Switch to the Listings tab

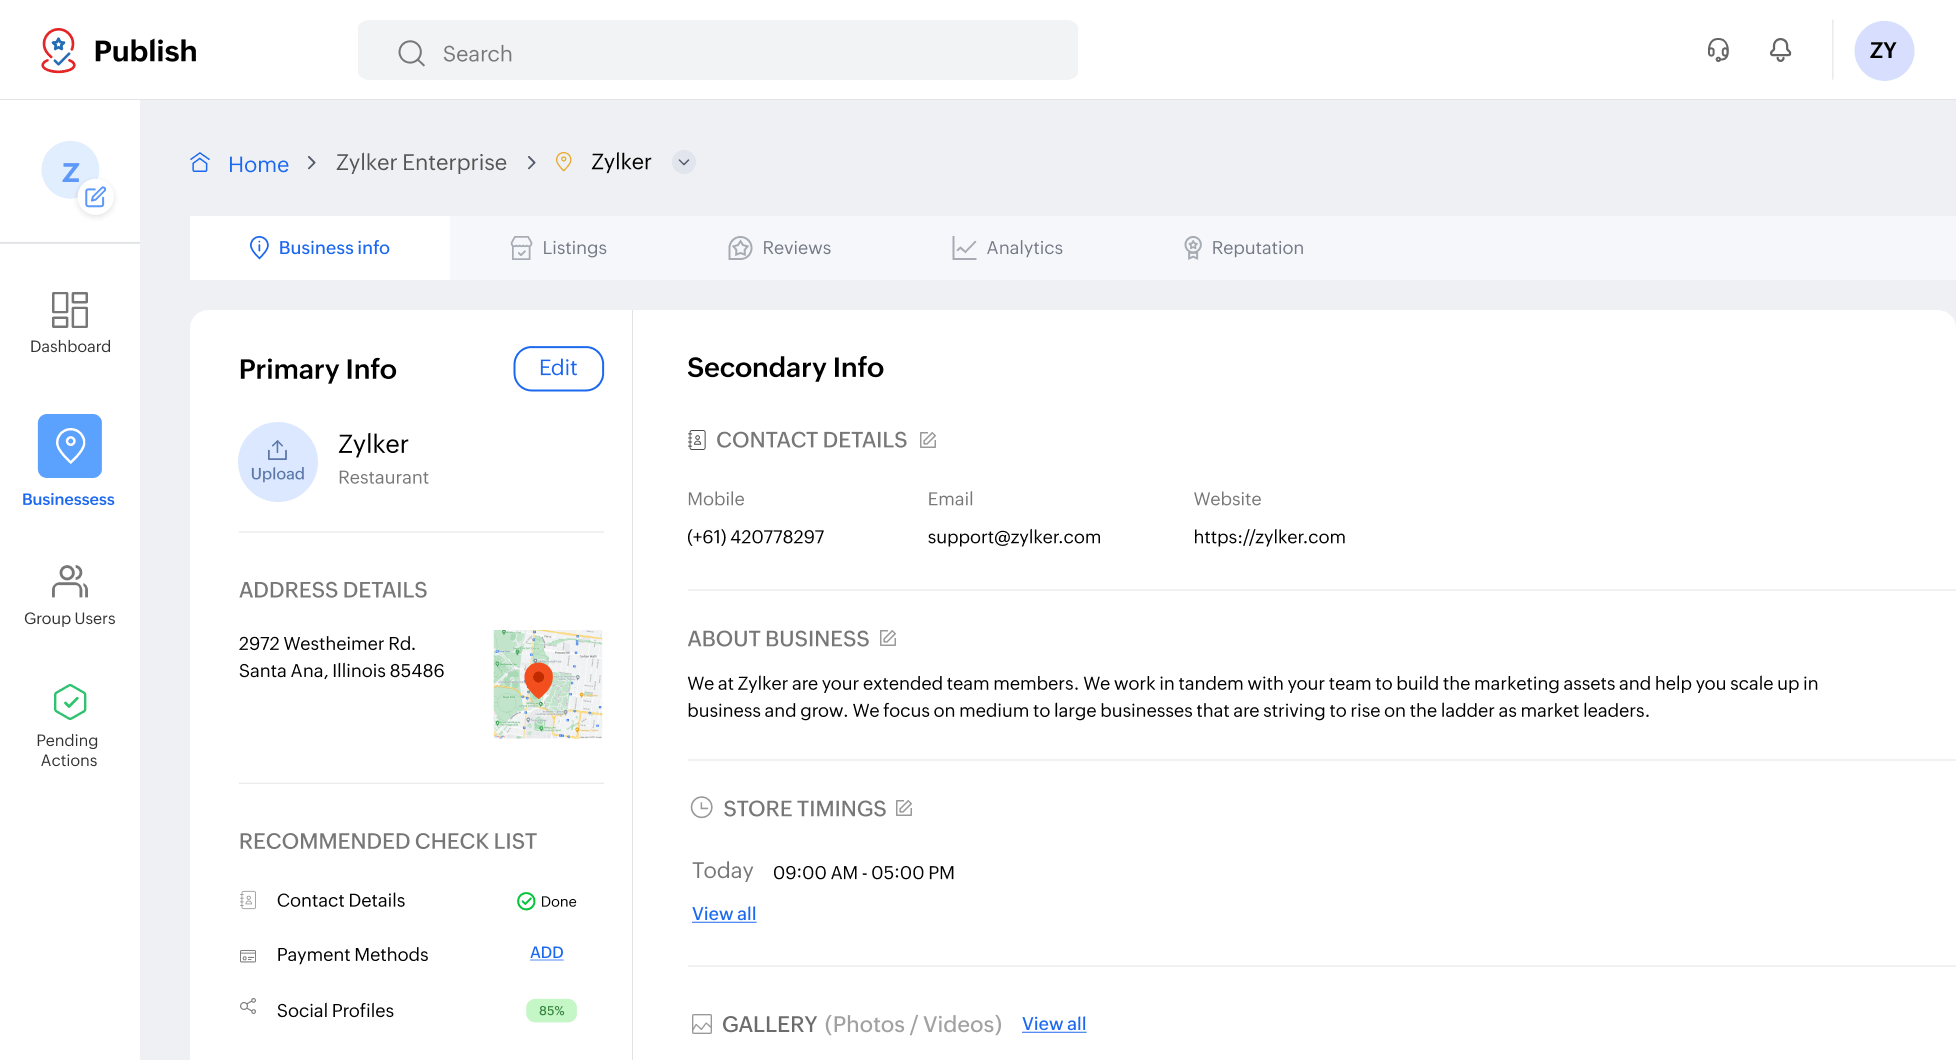[x=558, y=247]
